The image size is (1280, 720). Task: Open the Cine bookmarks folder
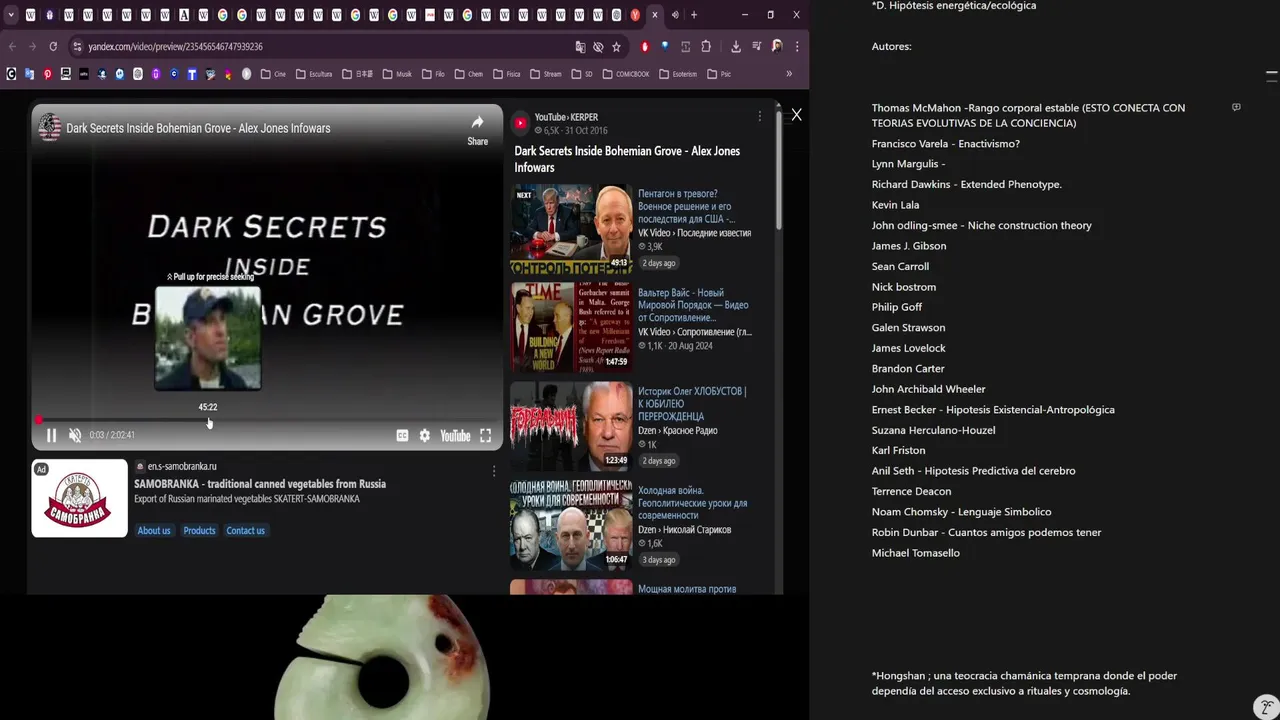pos(273,74)
